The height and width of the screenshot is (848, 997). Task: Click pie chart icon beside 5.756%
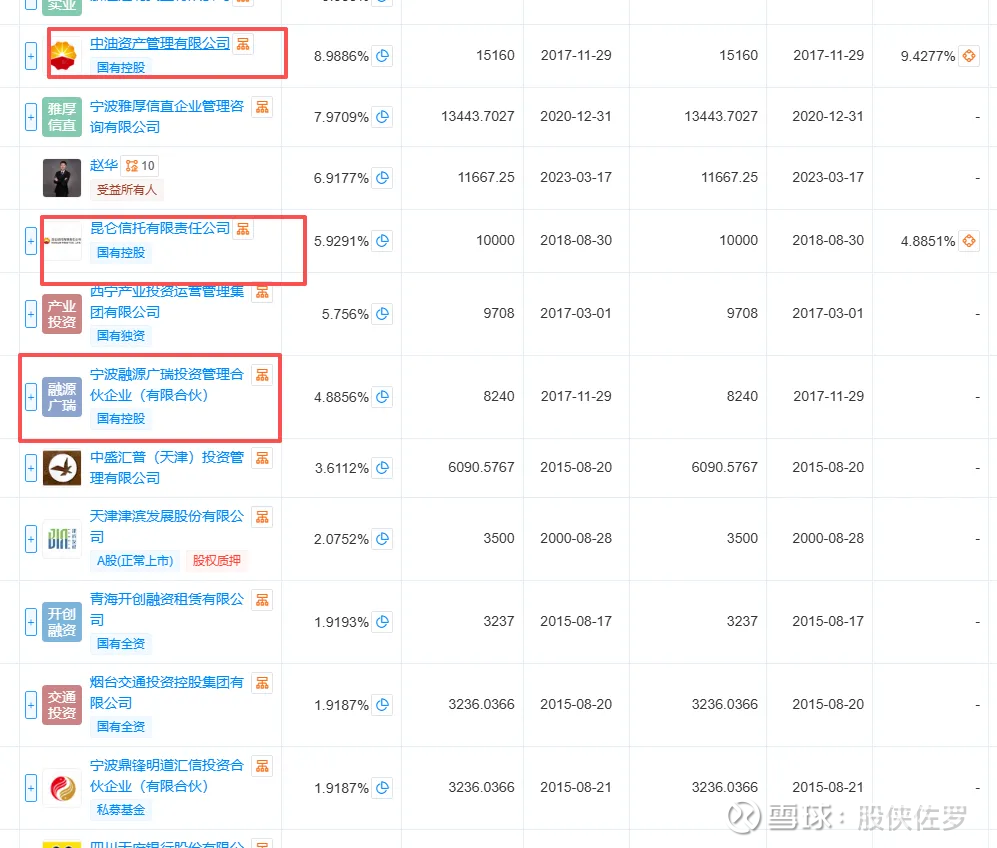coord(382,314)
